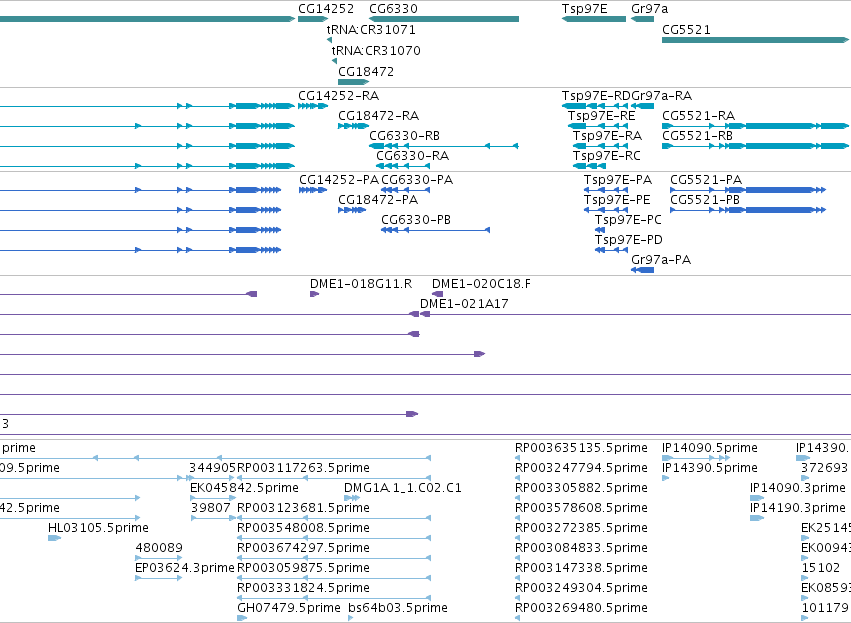Click the CG18472 gene label
851x623 pixels.
(x=366, y=72)
